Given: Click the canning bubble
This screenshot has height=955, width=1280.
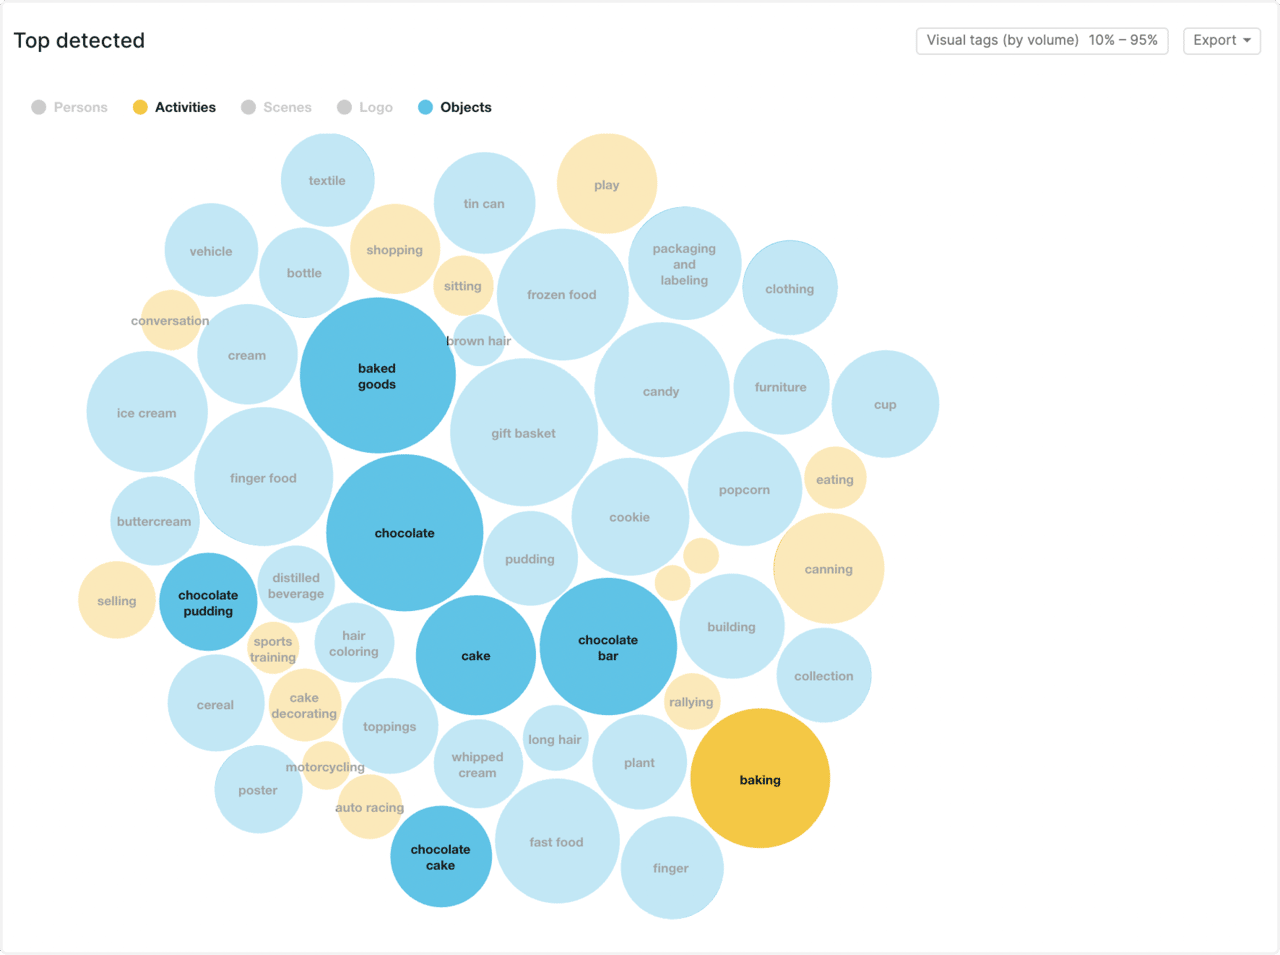Looking at the screenshot, I should [x=829, y=569].
